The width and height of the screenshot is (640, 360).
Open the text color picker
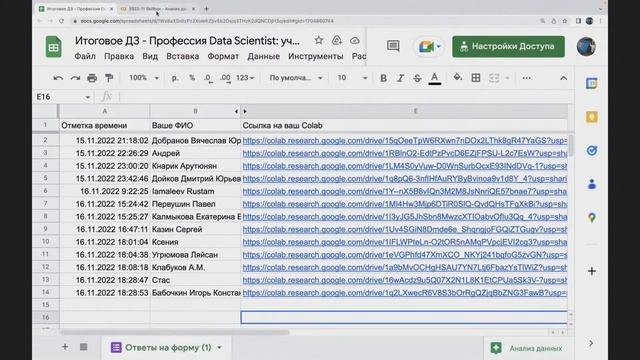(435, 78)
